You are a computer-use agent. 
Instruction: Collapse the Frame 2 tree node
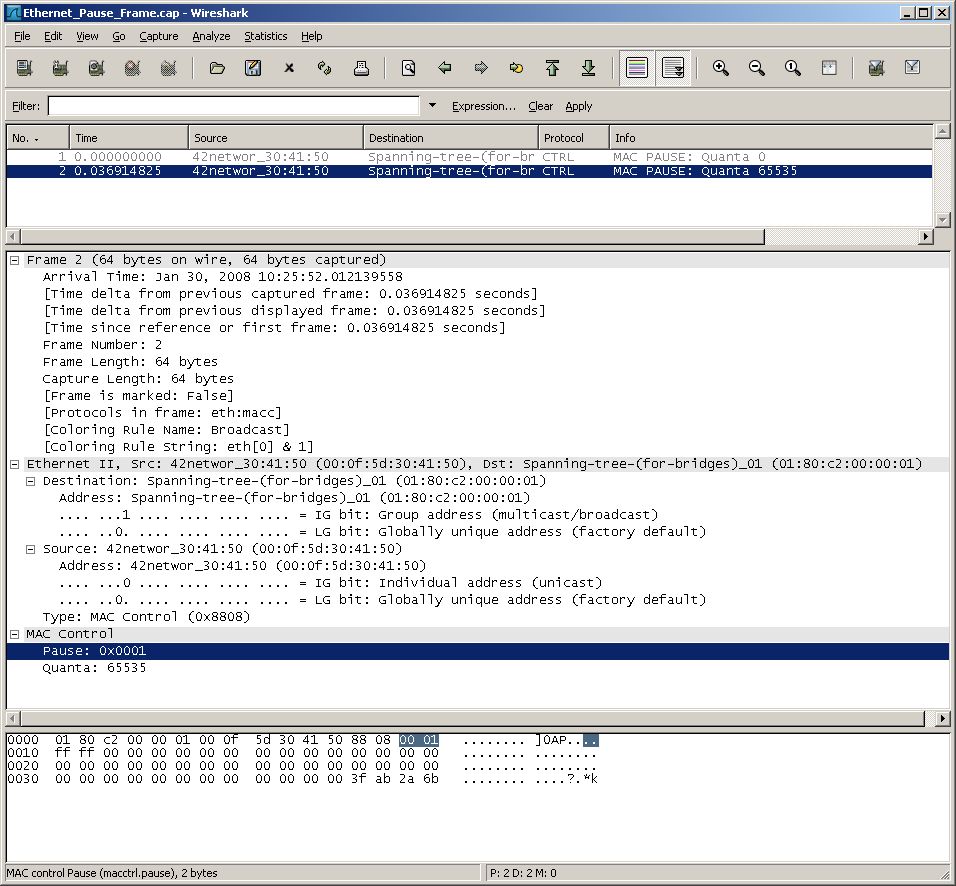[14, 260]
